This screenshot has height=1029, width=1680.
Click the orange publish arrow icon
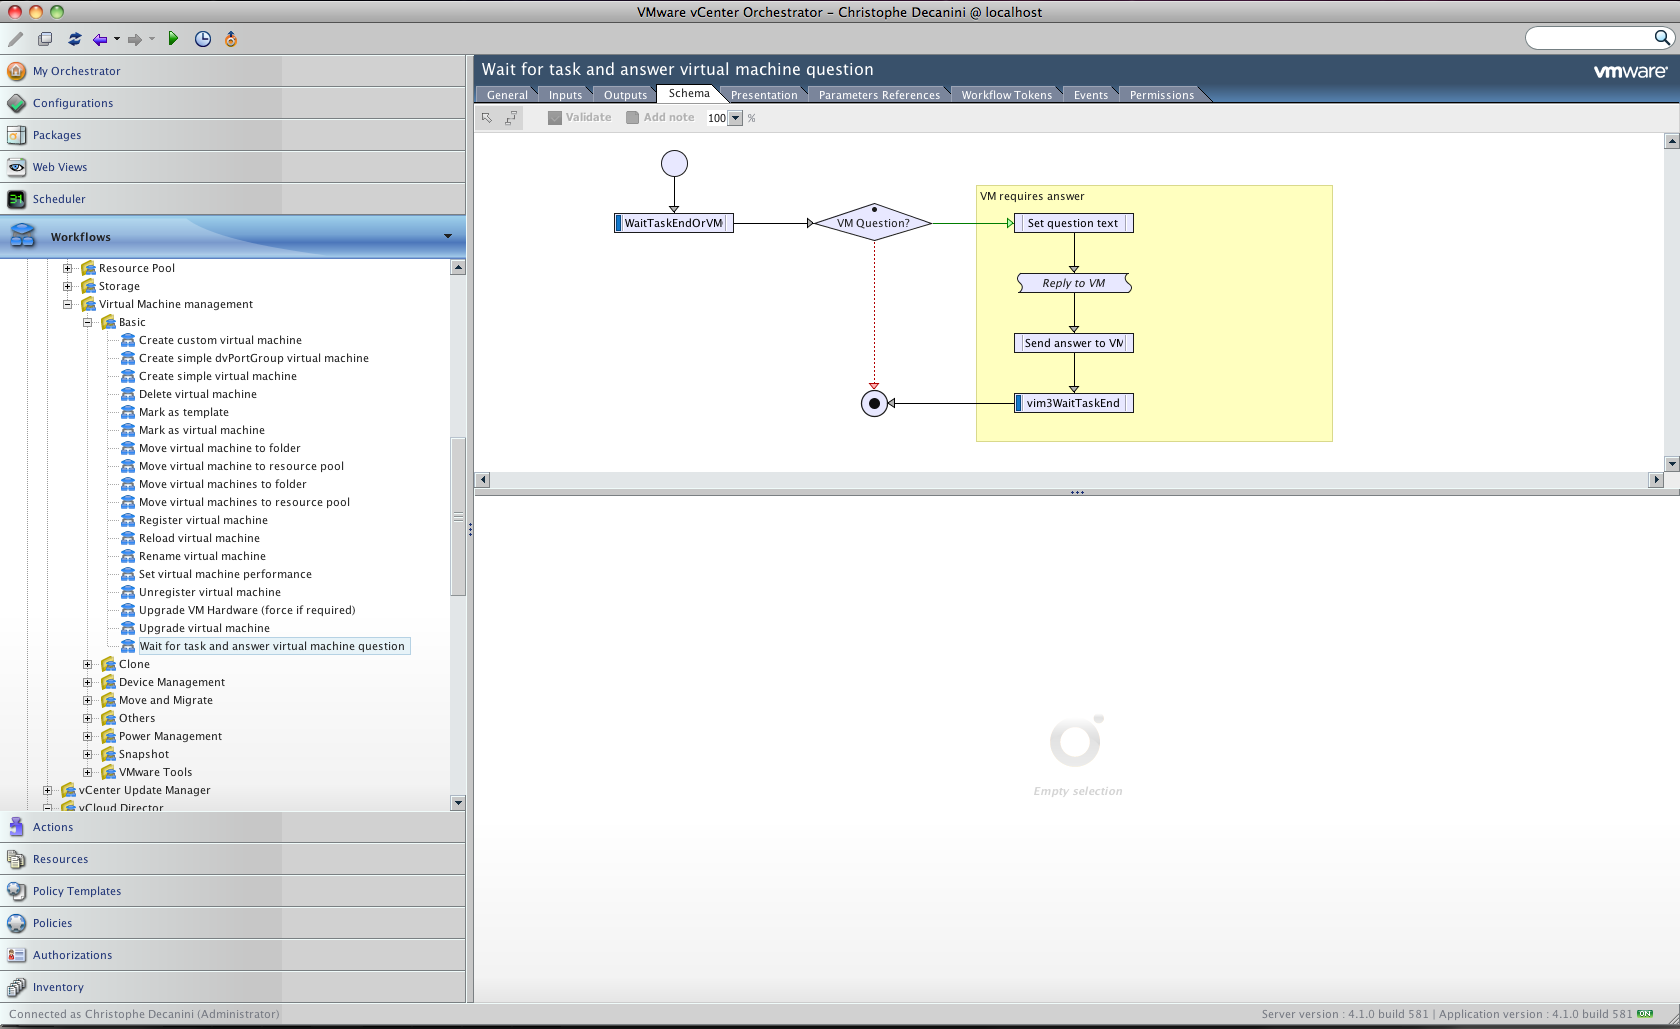[231, 39]
